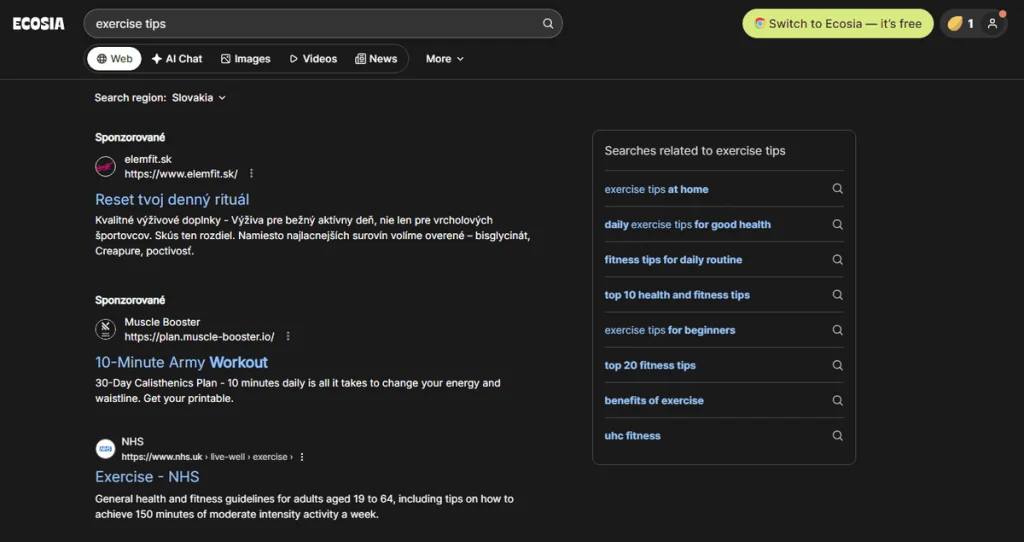The image size is (1024, 542).
Task: Click search icon beside 'exercise tips for beginners'
Action: (837, 330)
